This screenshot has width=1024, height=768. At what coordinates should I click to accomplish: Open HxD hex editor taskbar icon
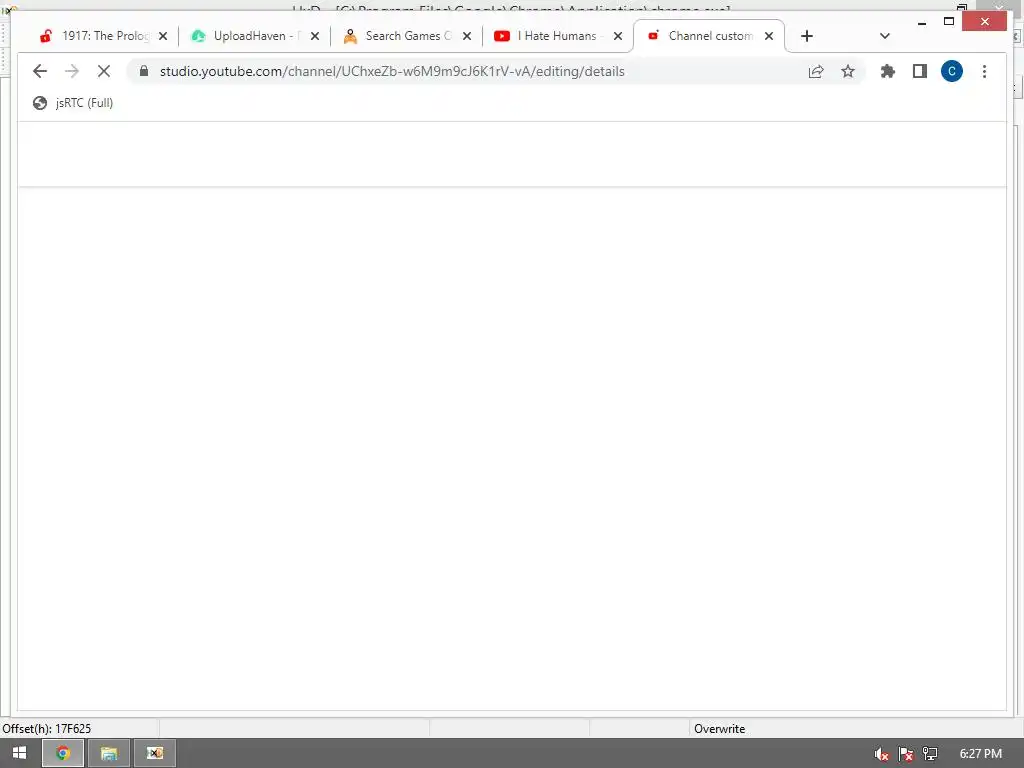coord(155,753)
